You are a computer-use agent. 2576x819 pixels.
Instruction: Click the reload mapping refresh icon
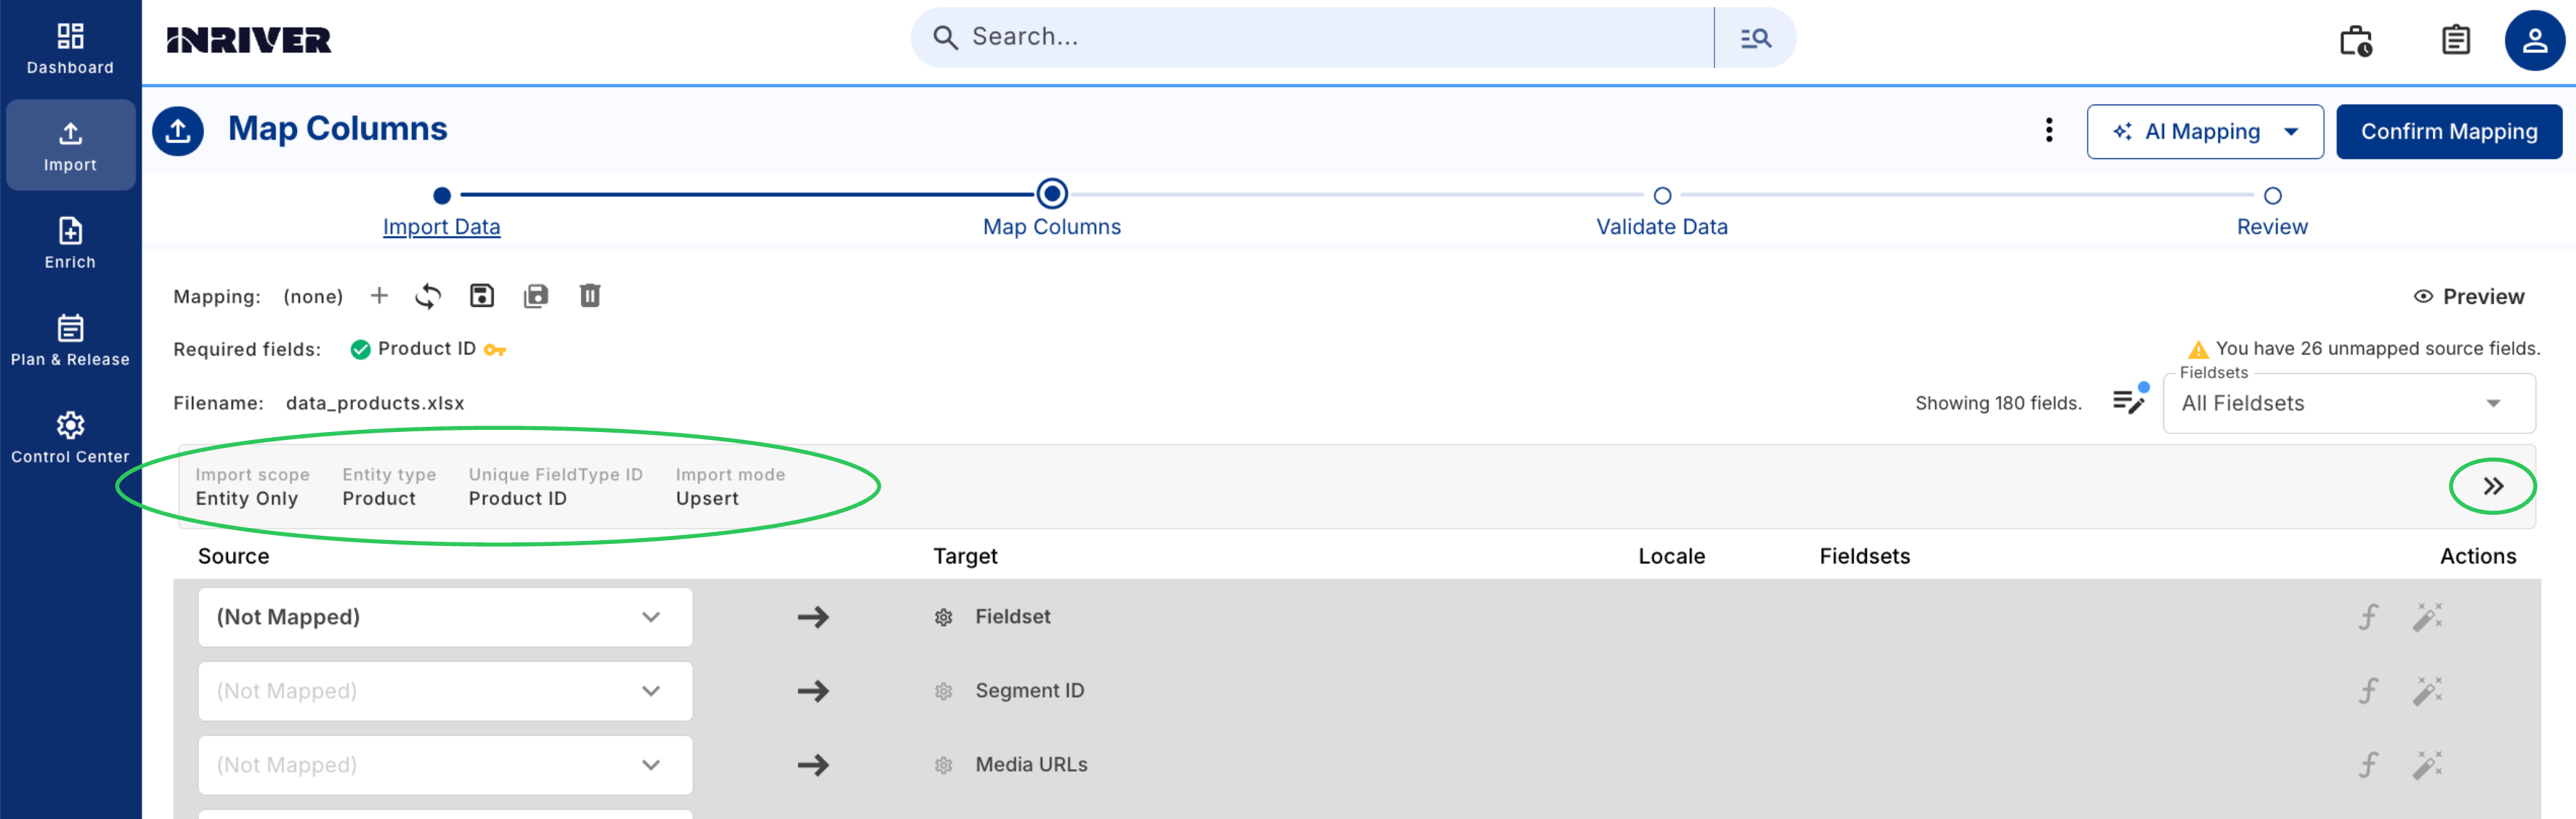(x=428, y=296)
